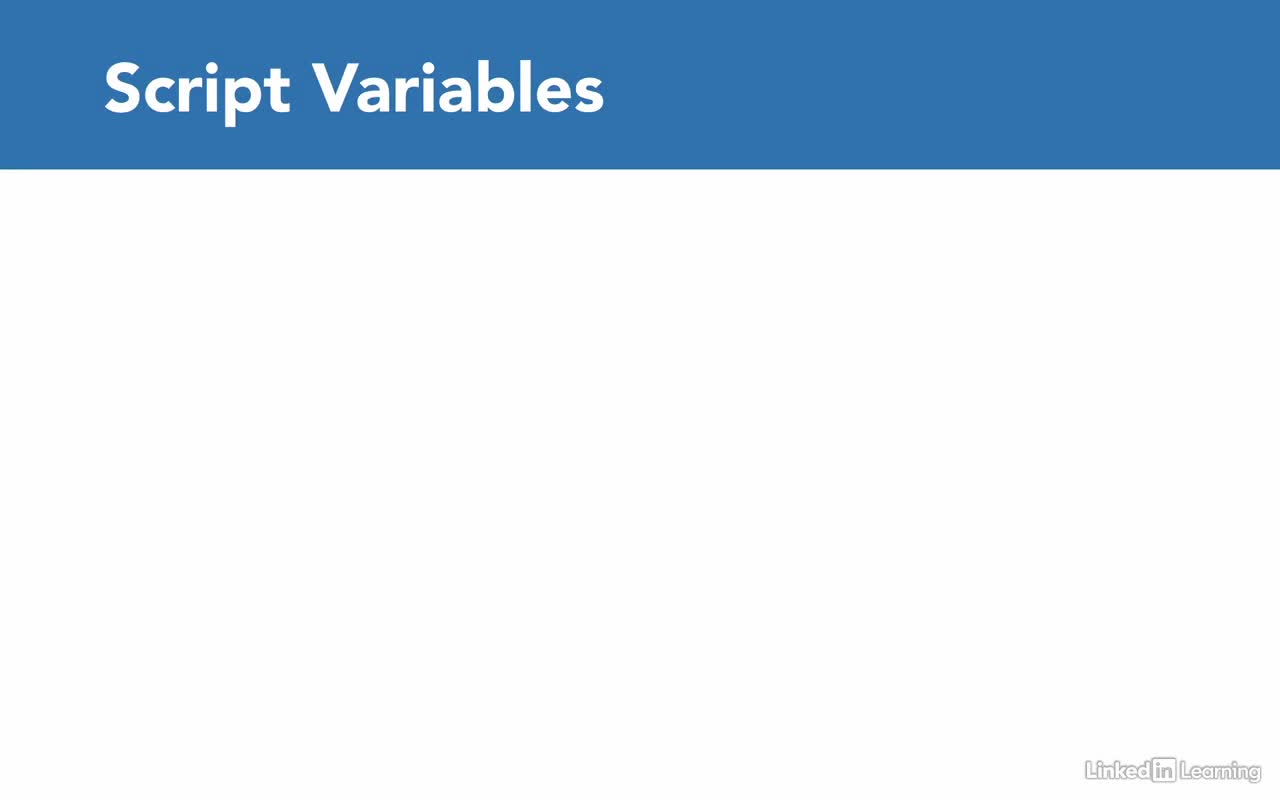1280x800 pixels.
Task: Click the LinkedIn 'in' logo icon
Action: coord(1162,769)
